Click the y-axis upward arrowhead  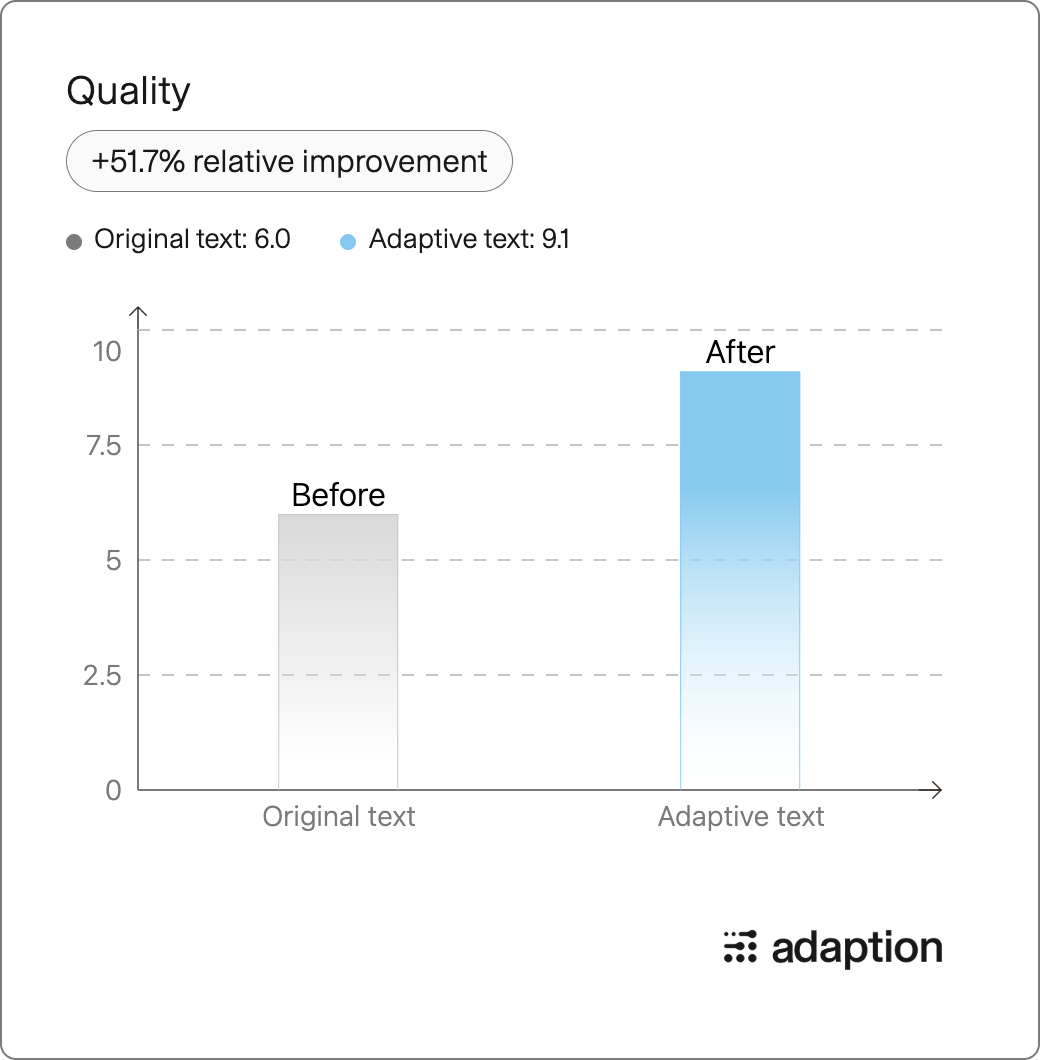(138, 312)
